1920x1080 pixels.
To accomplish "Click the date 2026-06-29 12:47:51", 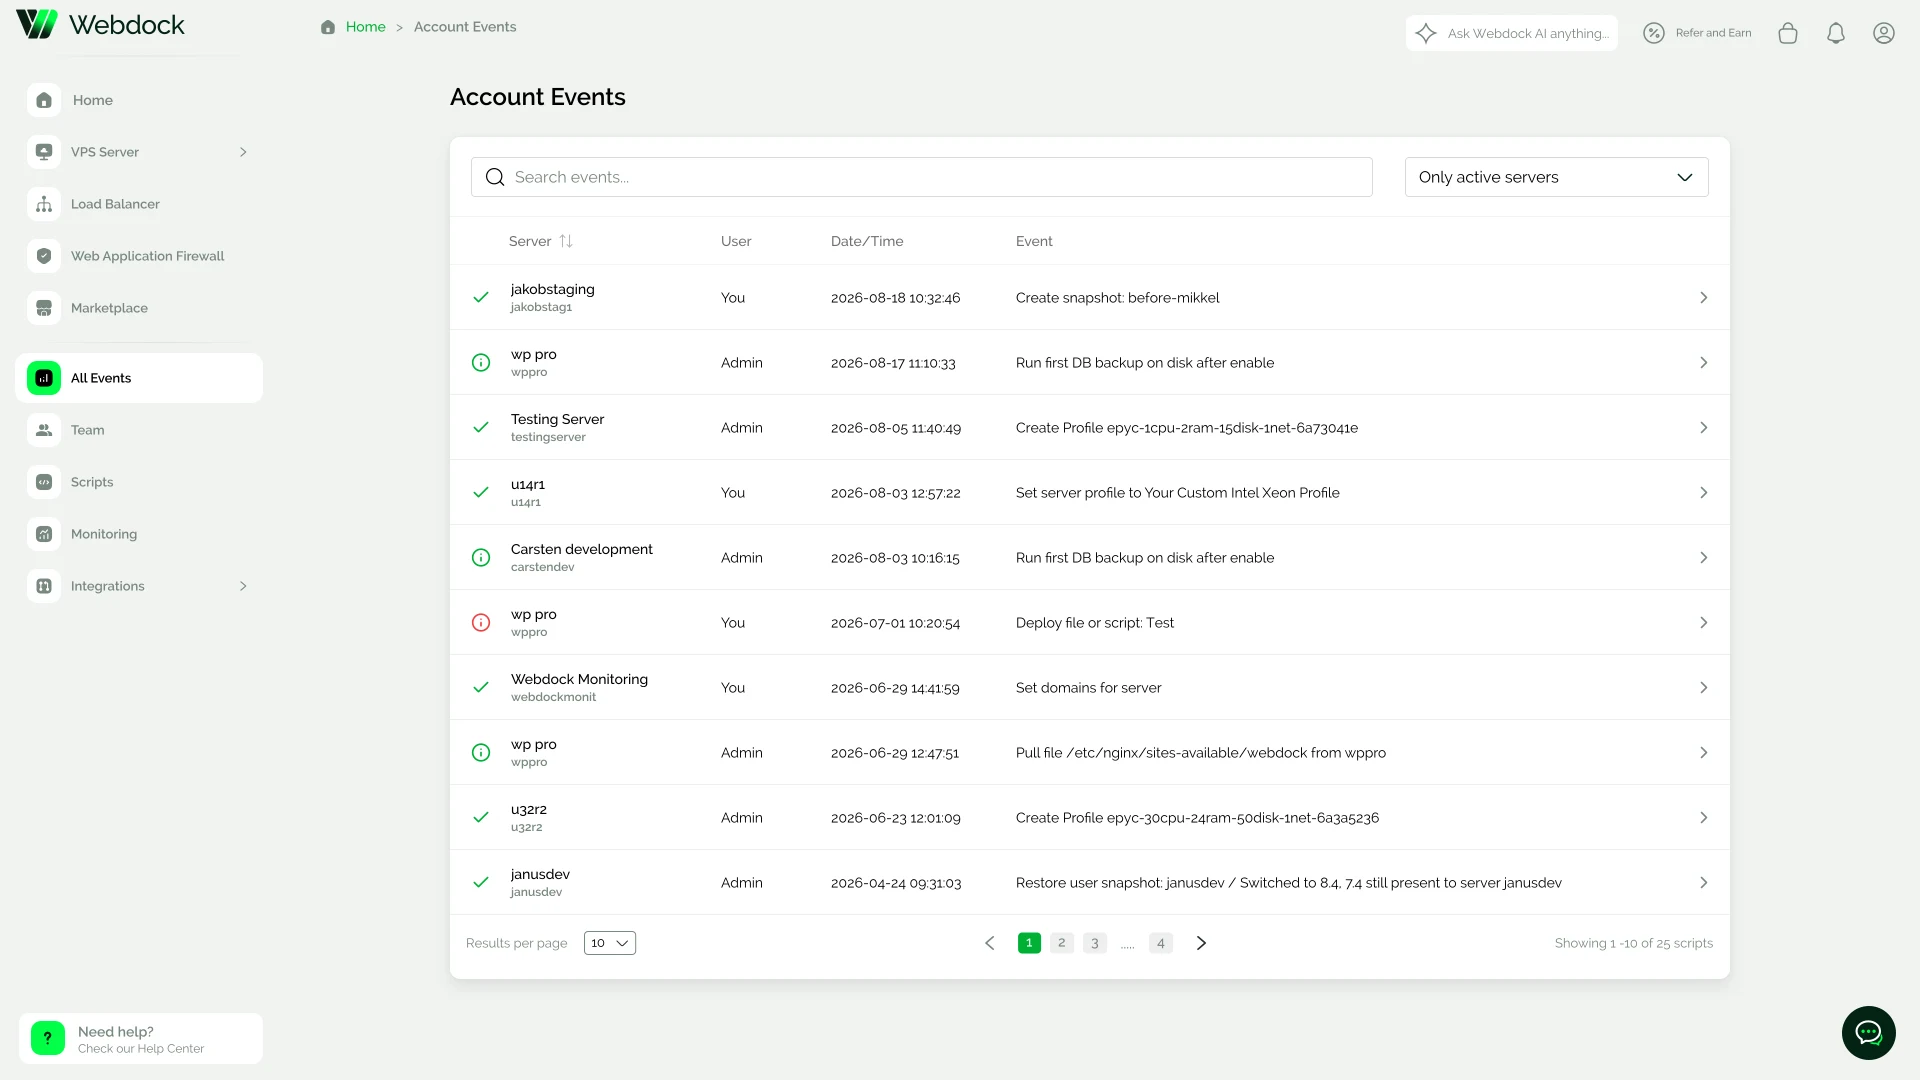I will 894,753.
